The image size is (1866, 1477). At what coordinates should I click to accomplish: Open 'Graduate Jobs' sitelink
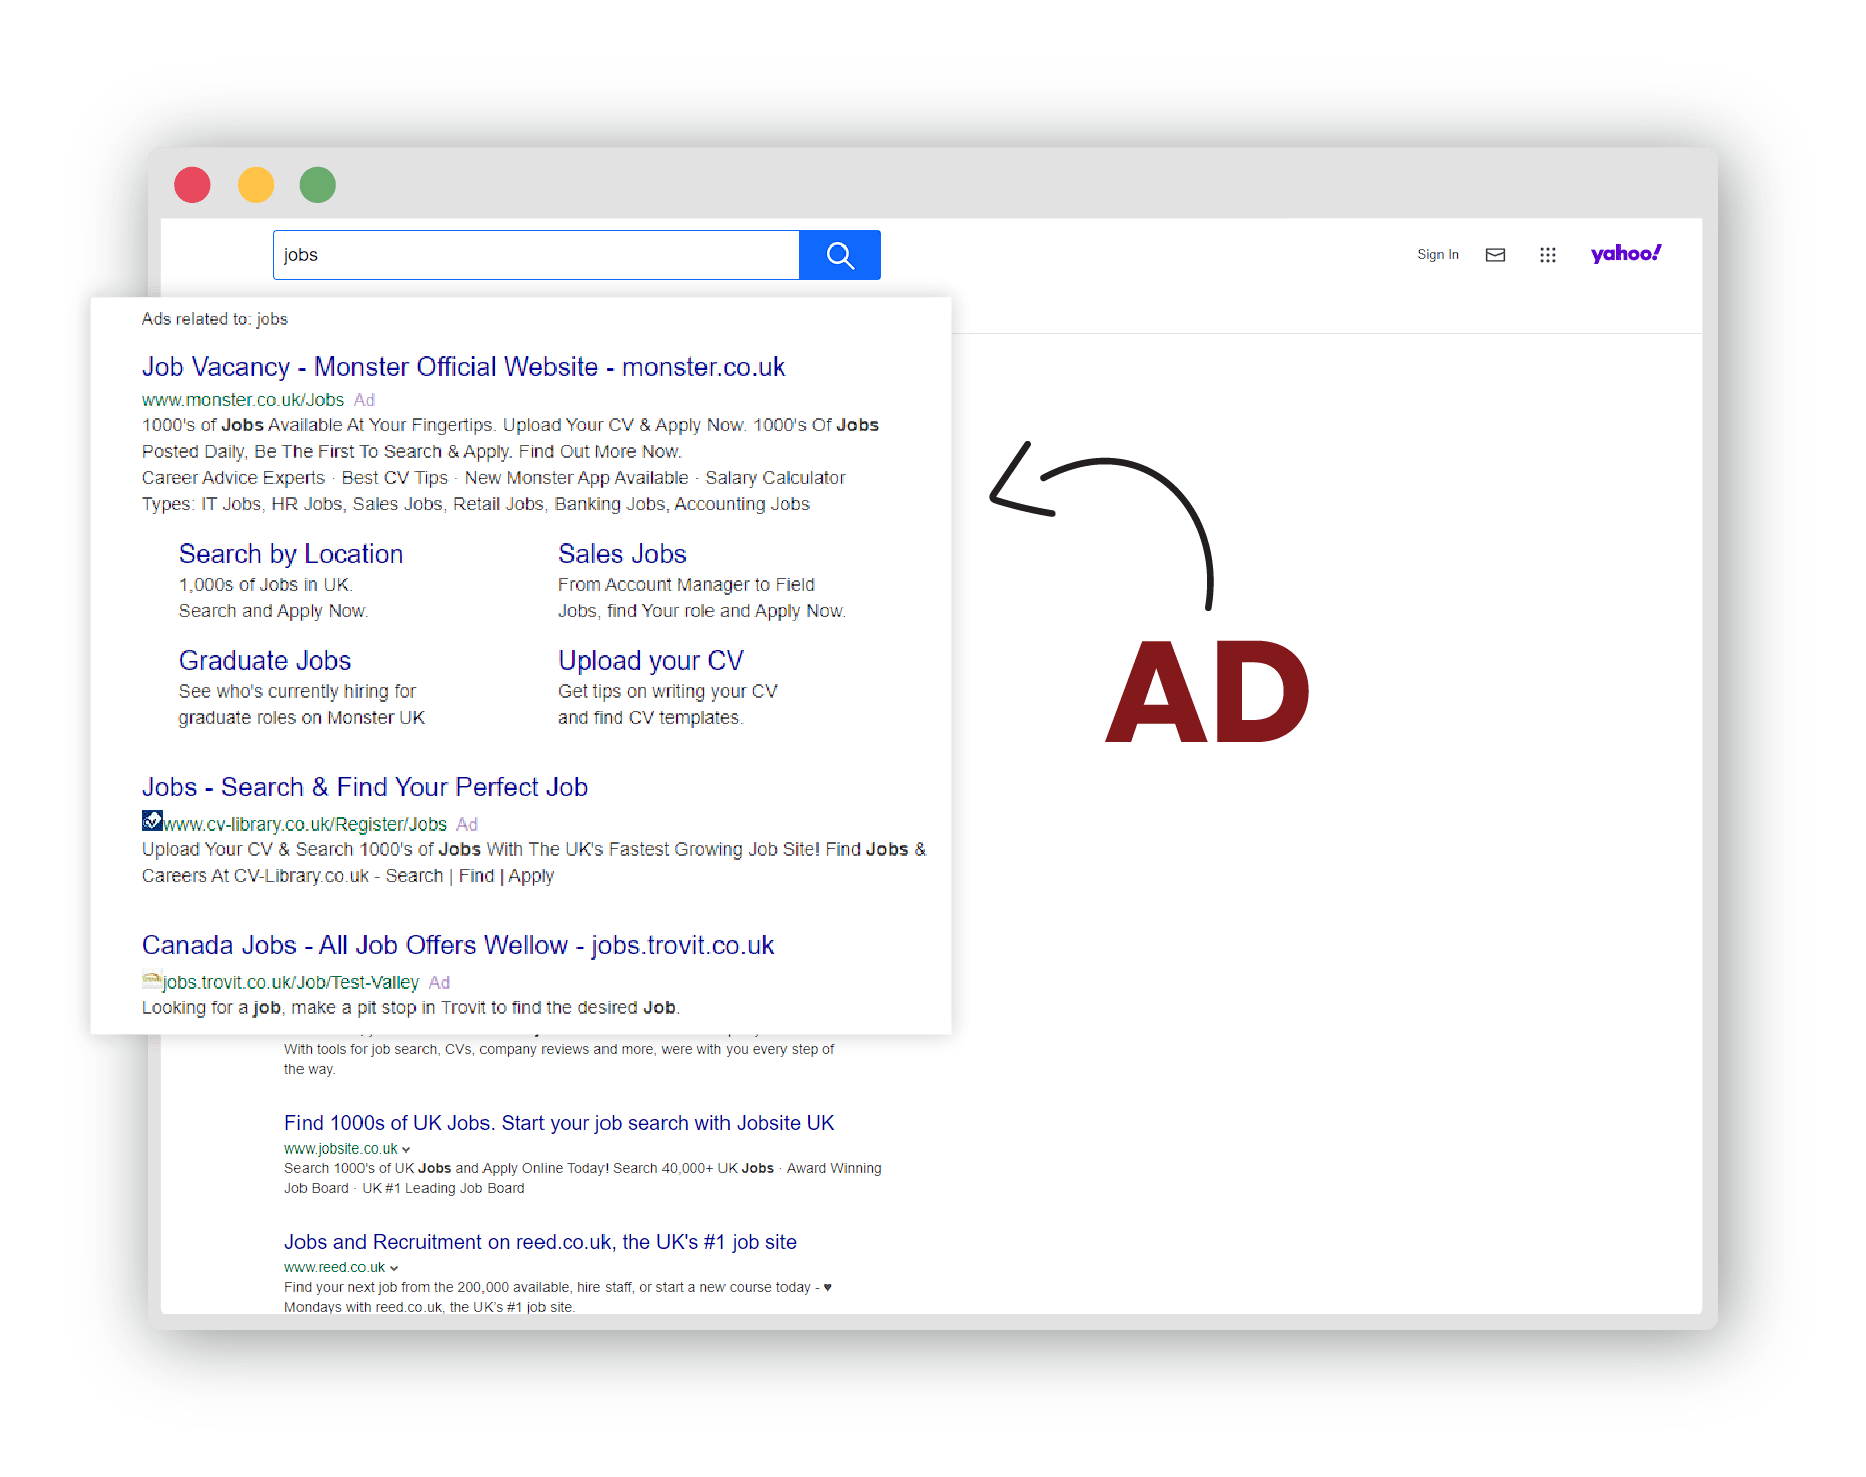coord(265,661)
